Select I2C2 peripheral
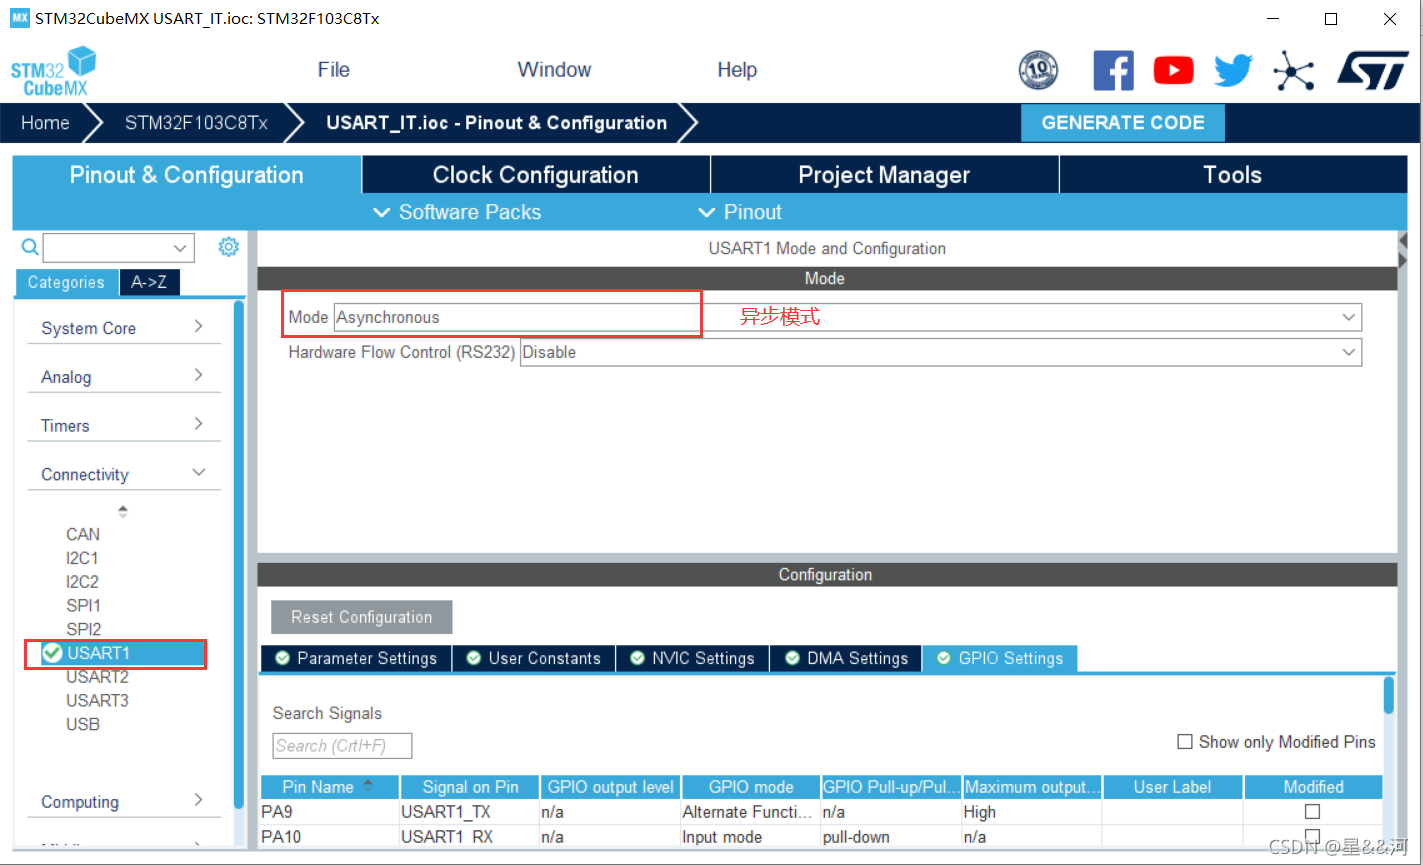 82,582
